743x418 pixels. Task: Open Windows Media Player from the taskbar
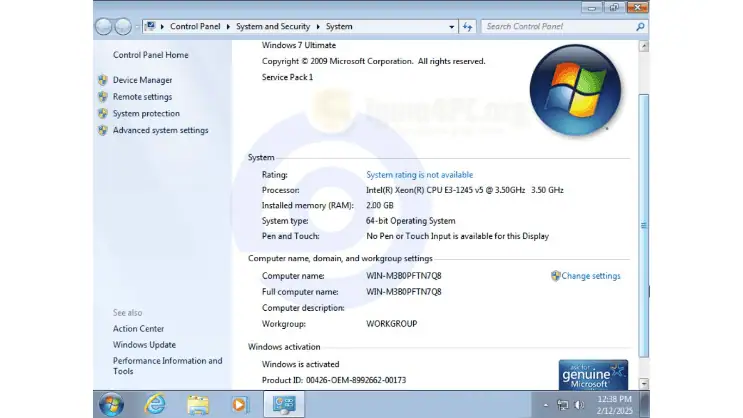click(238, 404)
